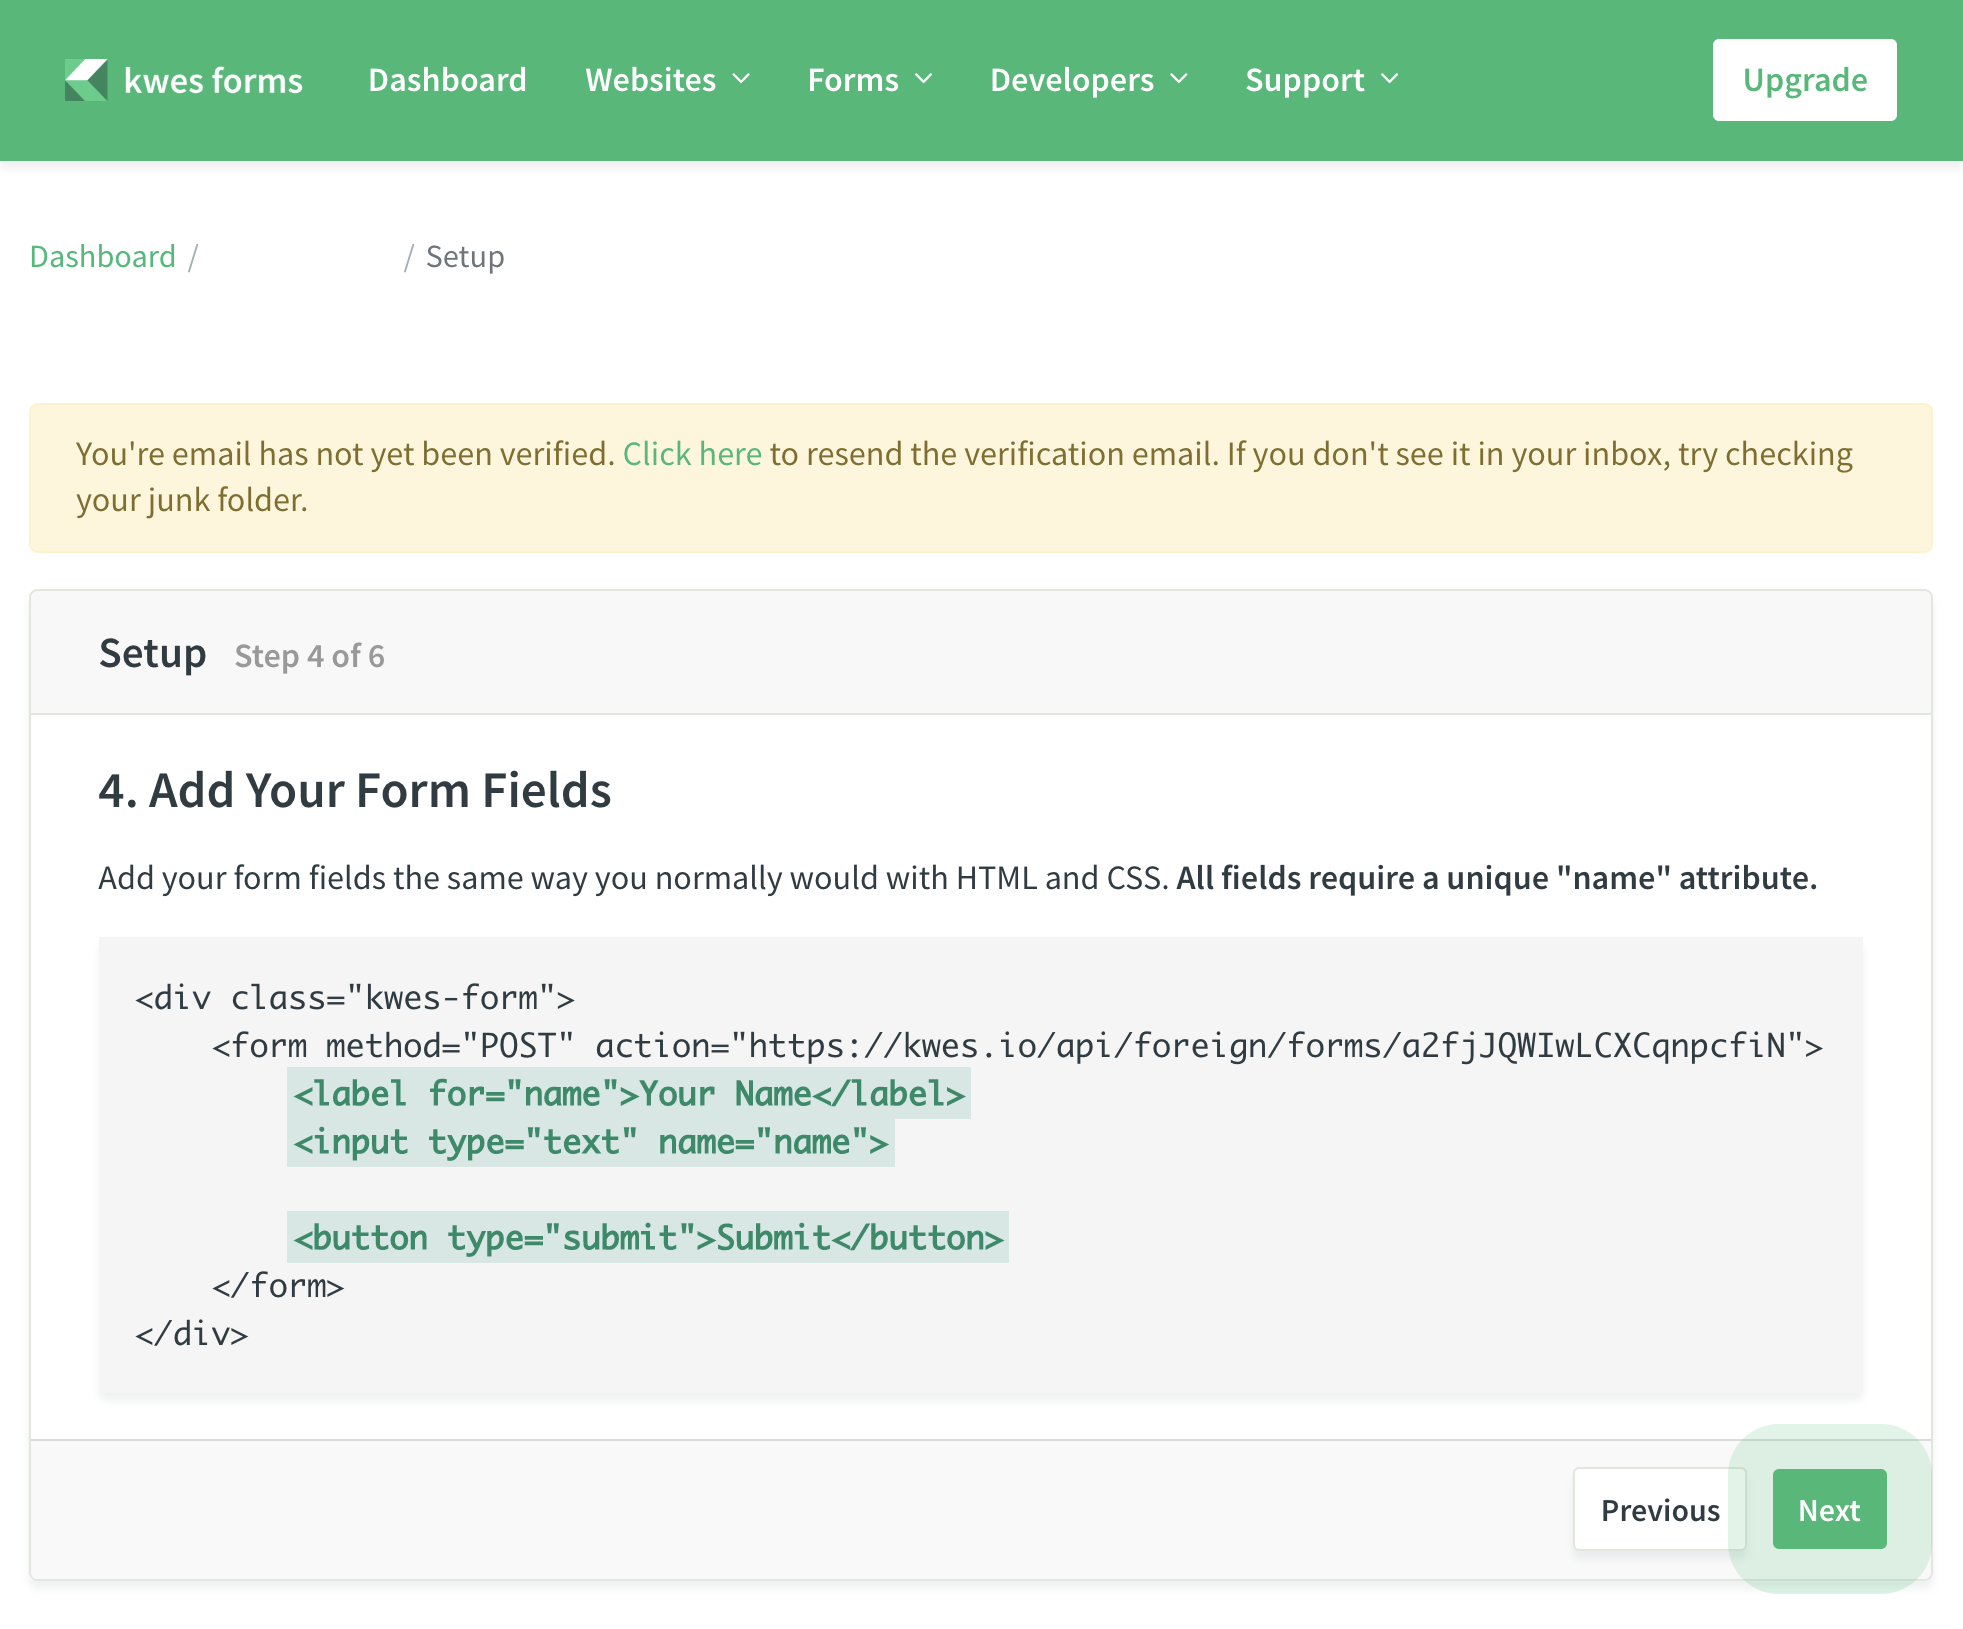Click the highlighted submit button code line
Screen dimensions: 1963x1629
point(647,1238)
